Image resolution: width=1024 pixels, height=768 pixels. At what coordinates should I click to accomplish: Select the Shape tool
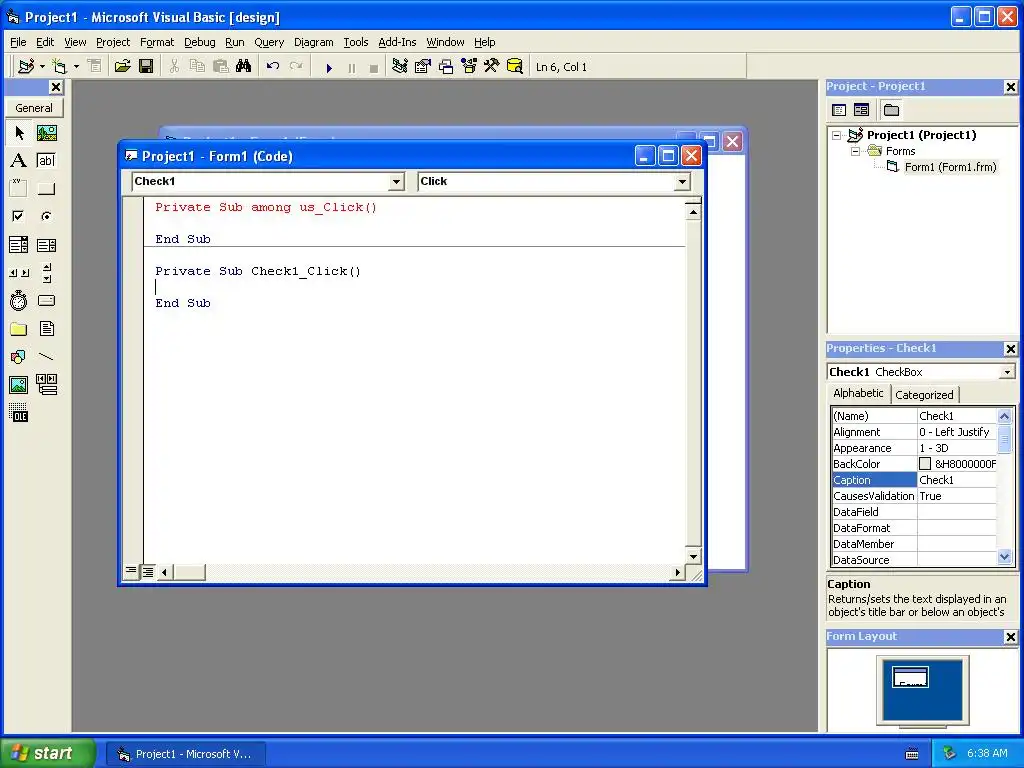pyautogui.click(x=19, y=357)
